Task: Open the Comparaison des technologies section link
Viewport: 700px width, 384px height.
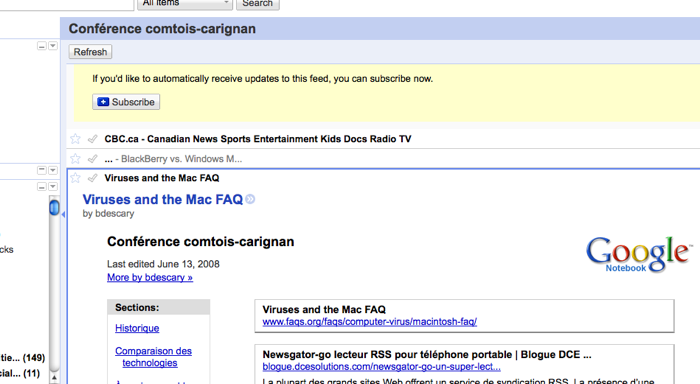Action: 153,357
